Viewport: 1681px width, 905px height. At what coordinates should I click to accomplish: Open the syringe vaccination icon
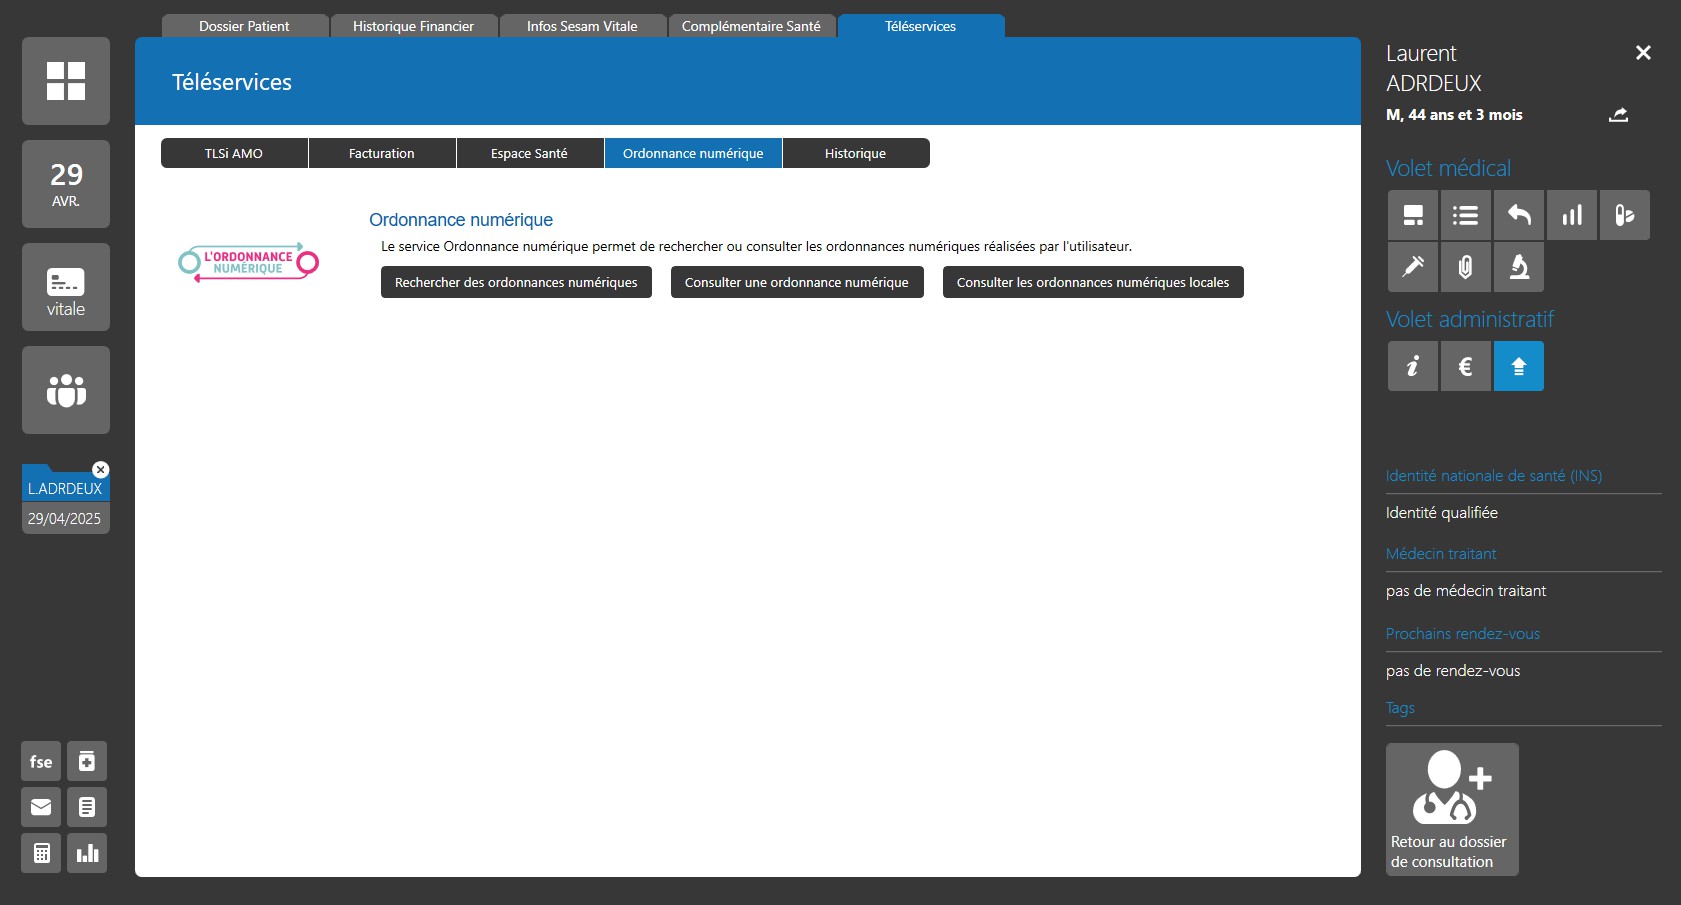[1412, 266]
